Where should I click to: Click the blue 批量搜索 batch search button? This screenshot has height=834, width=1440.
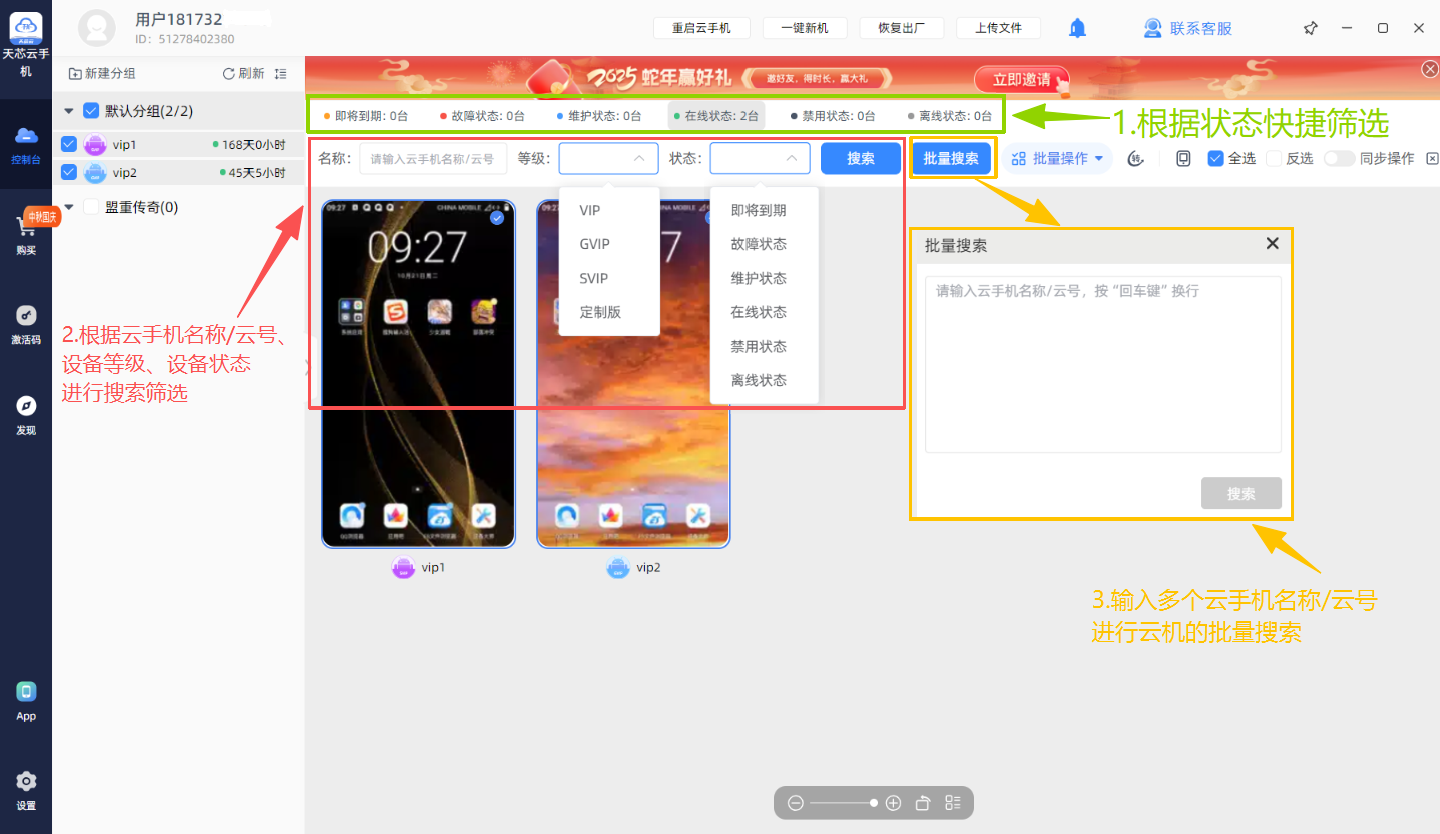(951, 158)
